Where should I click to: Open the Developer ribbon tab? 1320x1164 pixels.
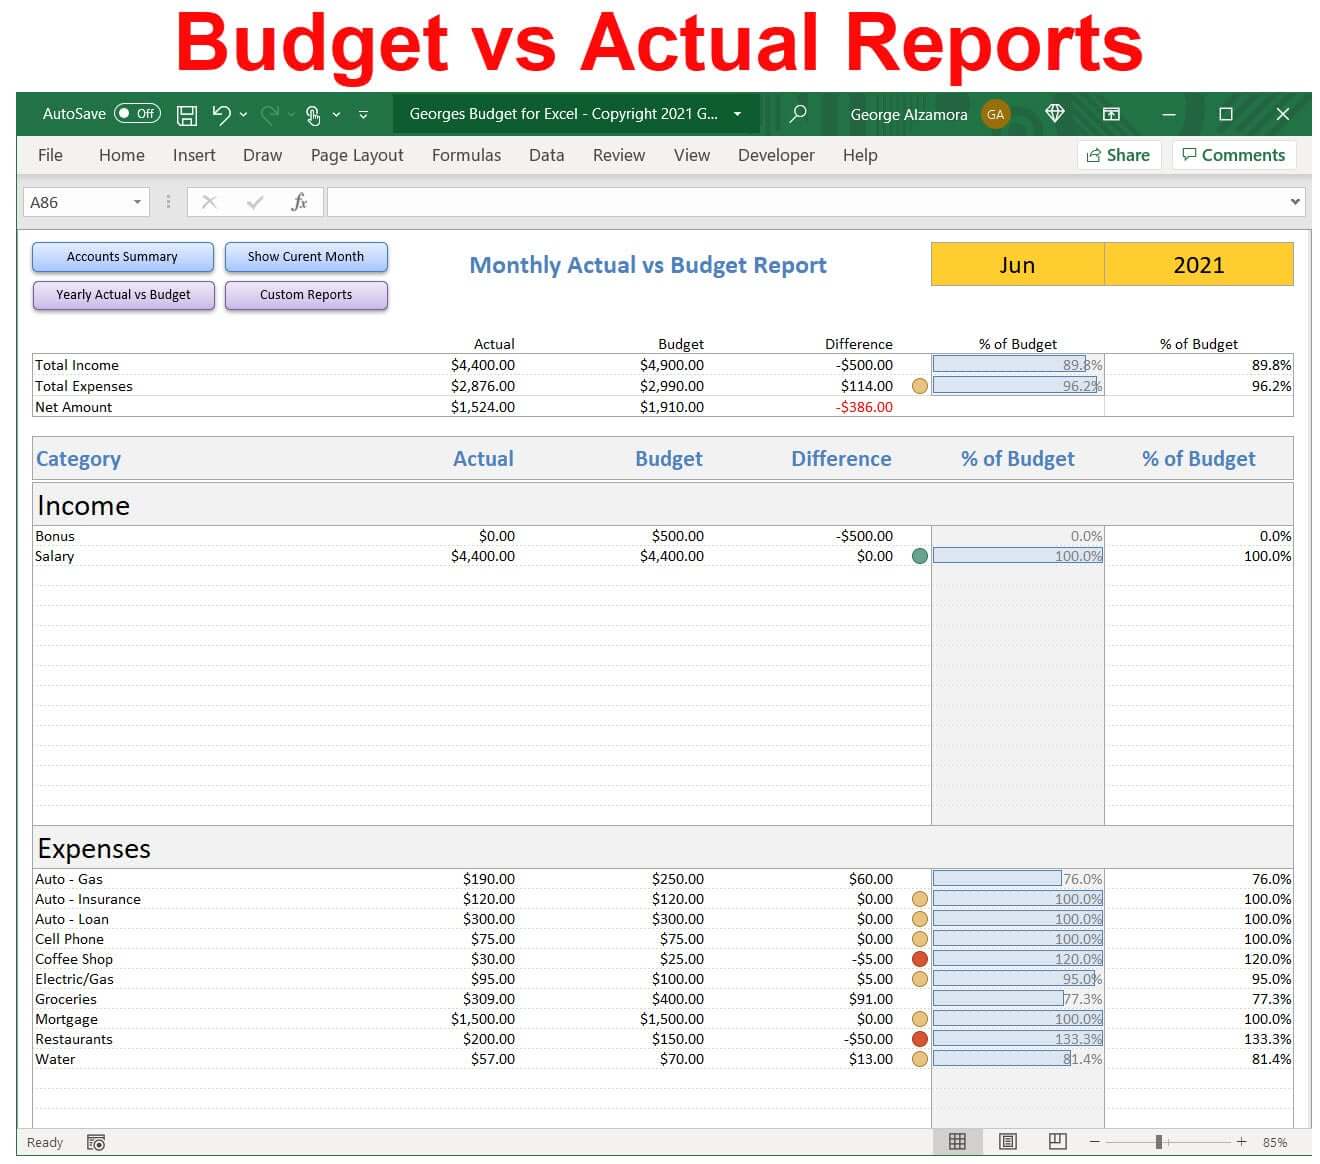(x=775, y=155)
